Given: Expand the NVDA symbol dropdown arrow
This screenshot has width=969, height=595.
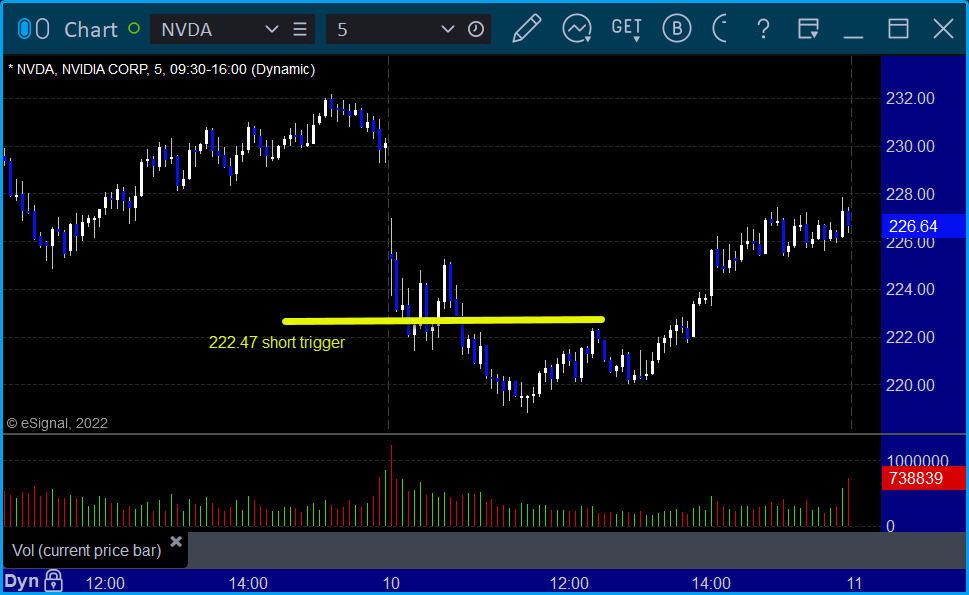Looking at the screenshot, I should (x=271, y=29).
